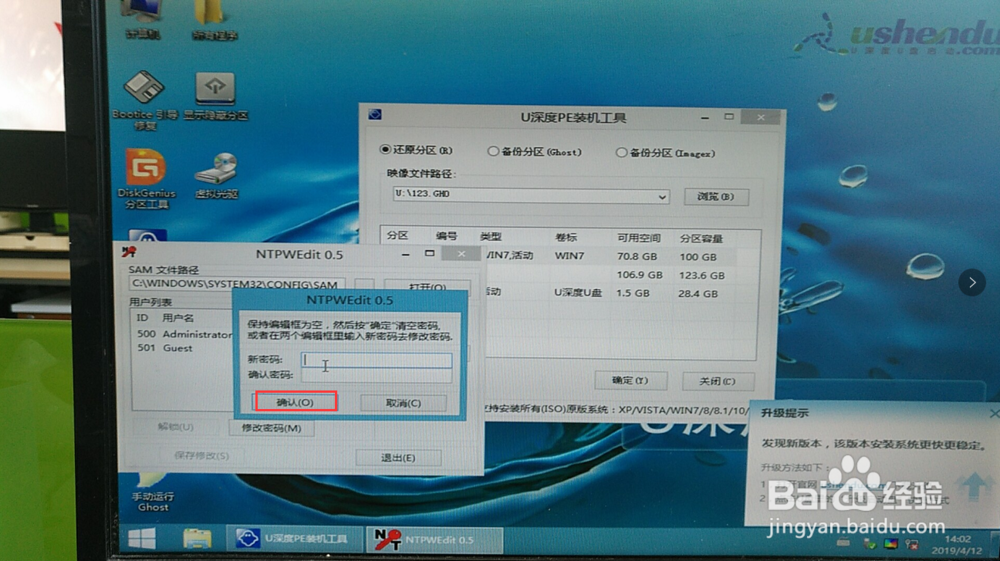This screenshot has height=561, width=1000.
Task: Select backup partition (Ghost) radio button
Action: [x=492, y=151]
